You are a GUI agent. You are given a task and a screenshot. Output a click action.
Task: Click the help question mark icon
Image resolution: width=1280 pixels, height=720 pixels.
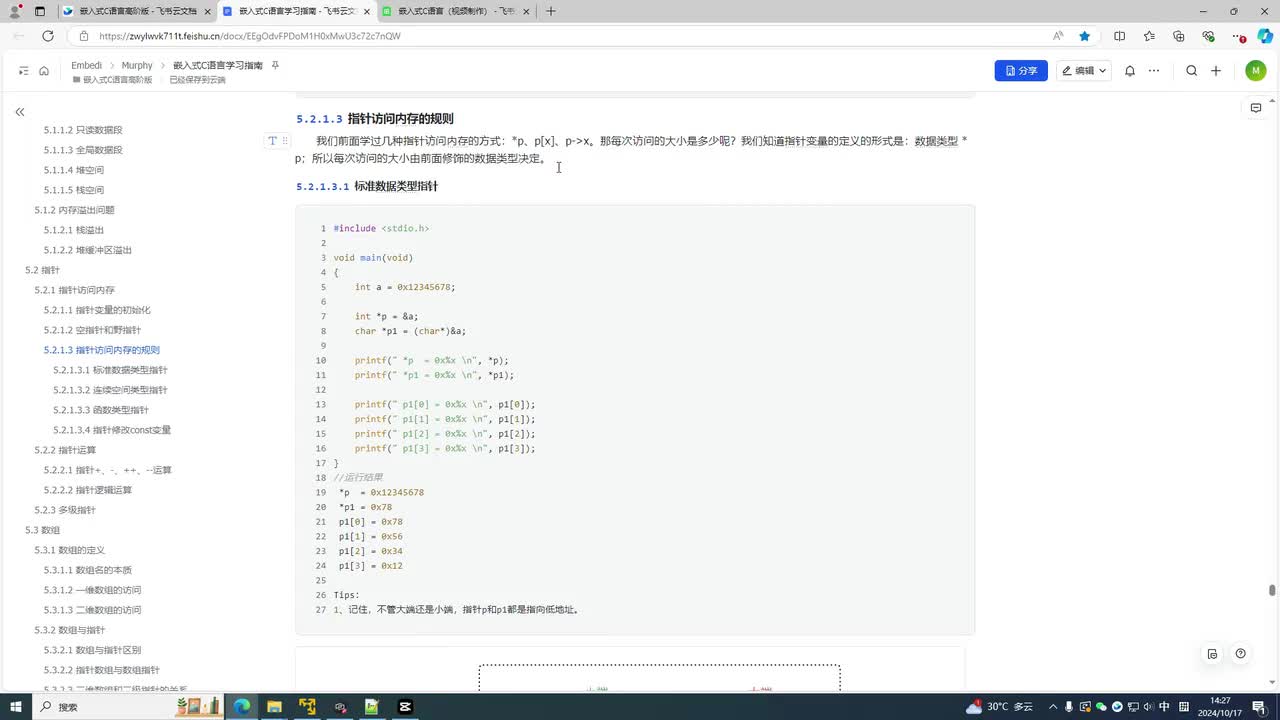pyautogui.click(x=1240, y=654)
